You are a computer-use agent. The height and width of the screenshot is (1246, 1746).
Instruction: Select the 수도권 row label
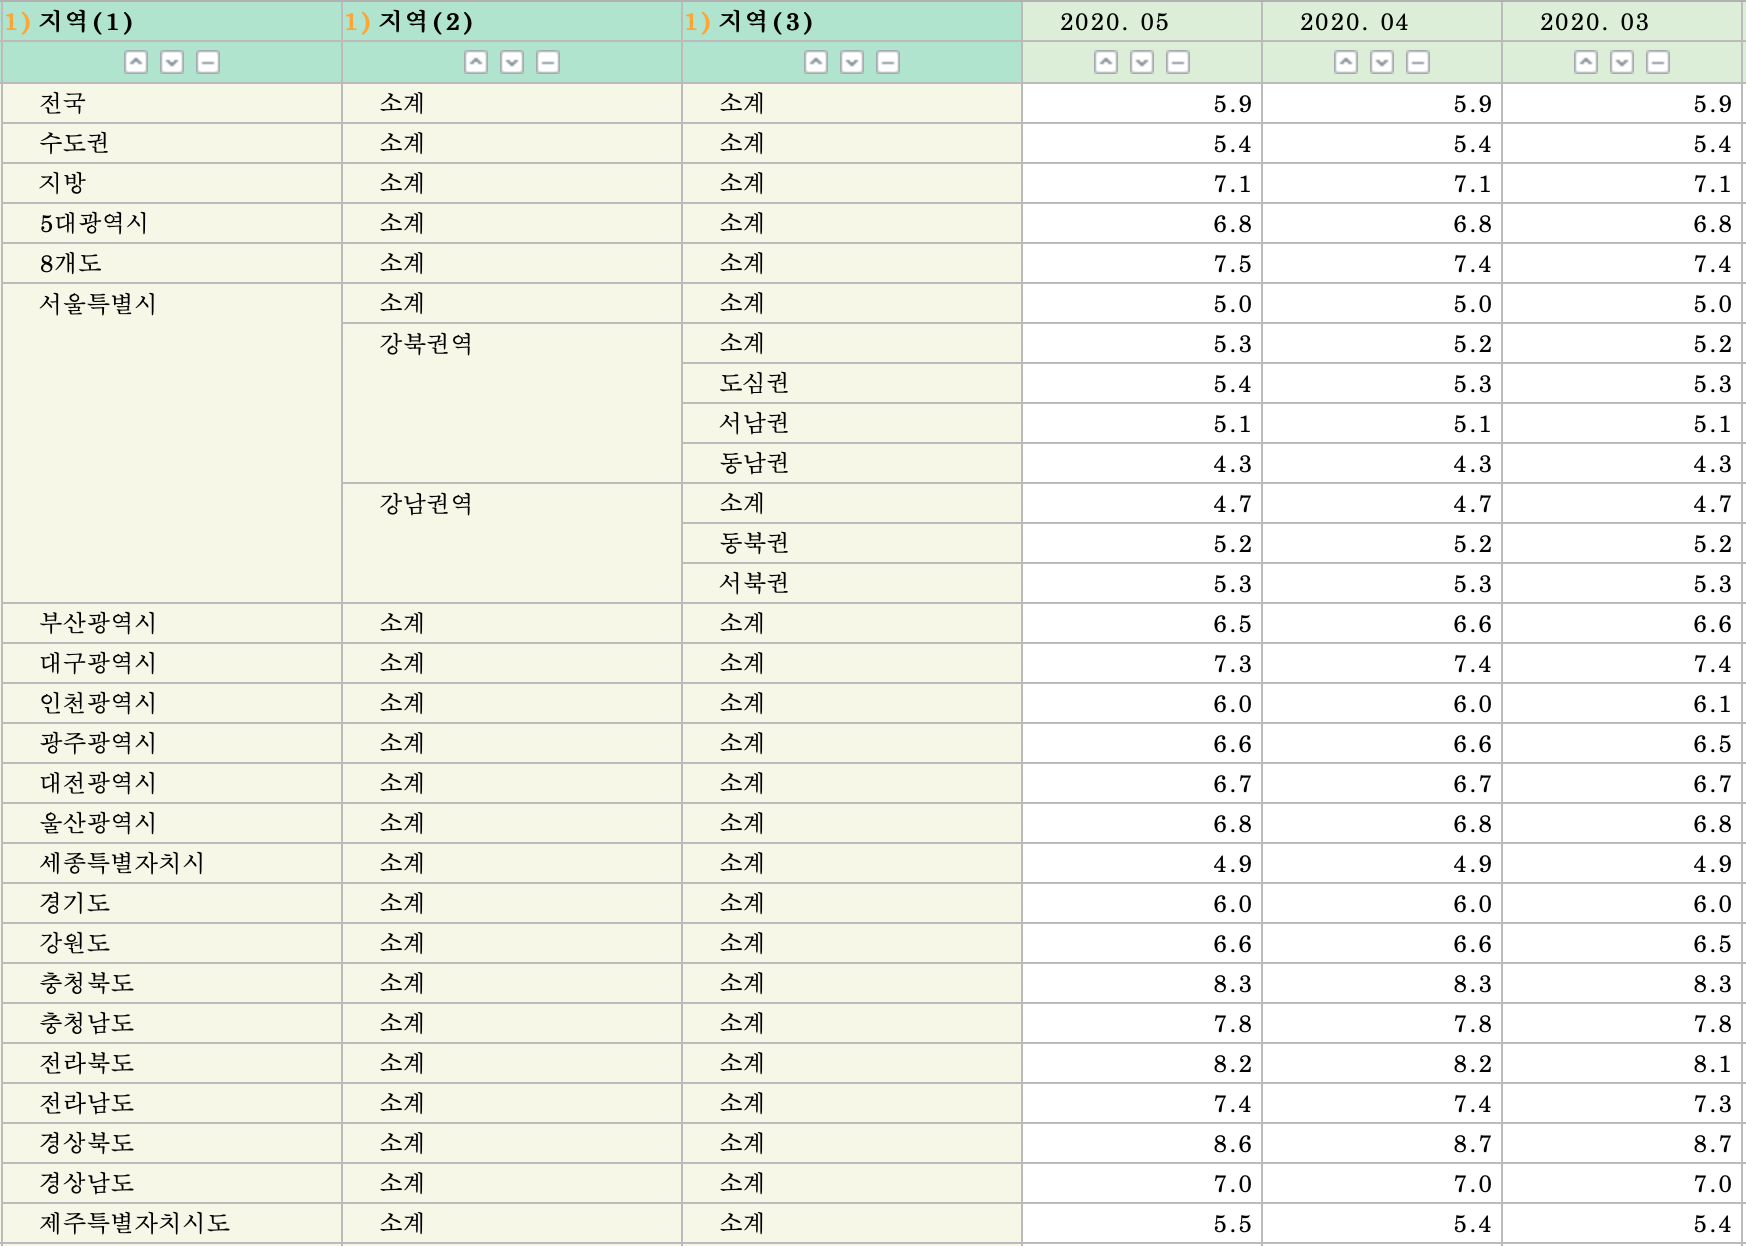point(74,143)
